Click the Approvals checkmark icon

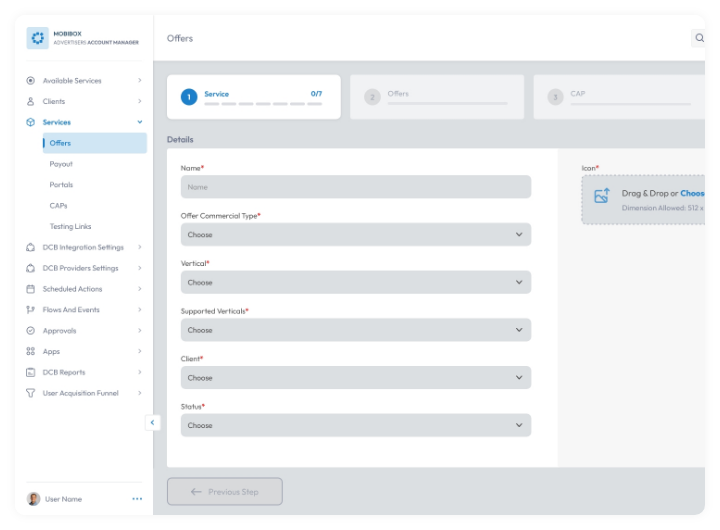coord(30,330)
